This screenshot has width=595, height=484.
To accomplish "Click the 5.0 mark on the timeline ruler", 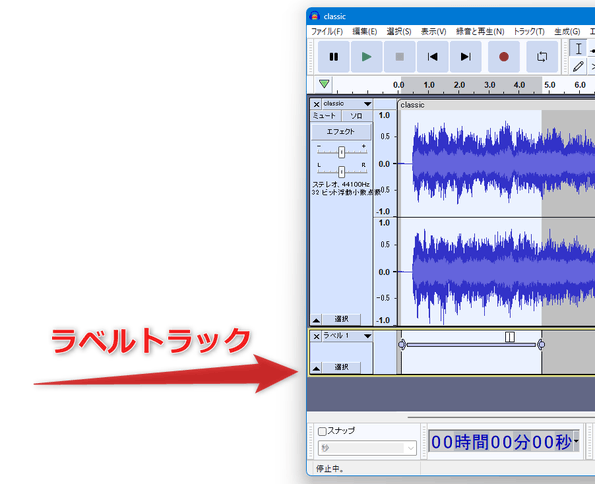I will click(549, 85).
